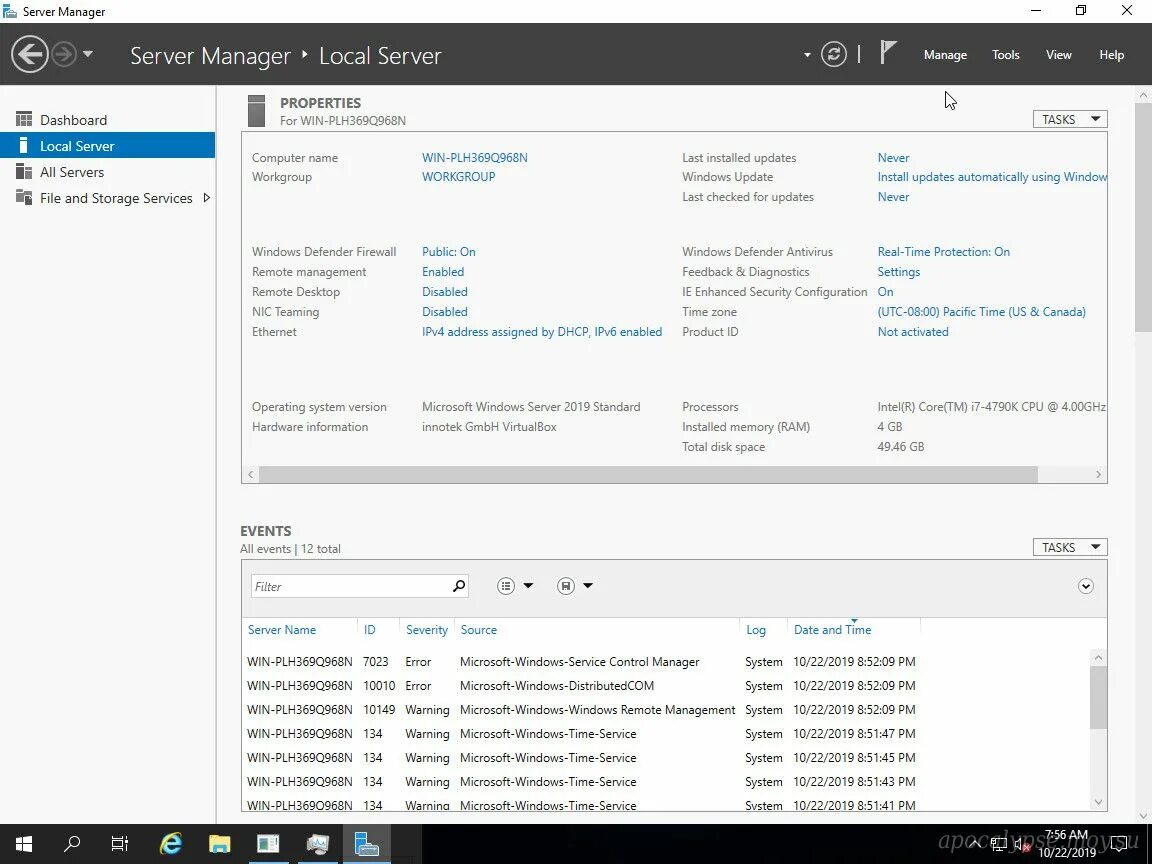Image resolution: width=1152 pixels, height=864 pixels.
Task: Open Ethernet IPv4 address assigned by DHCP link
Action: [x=541, y=332]
